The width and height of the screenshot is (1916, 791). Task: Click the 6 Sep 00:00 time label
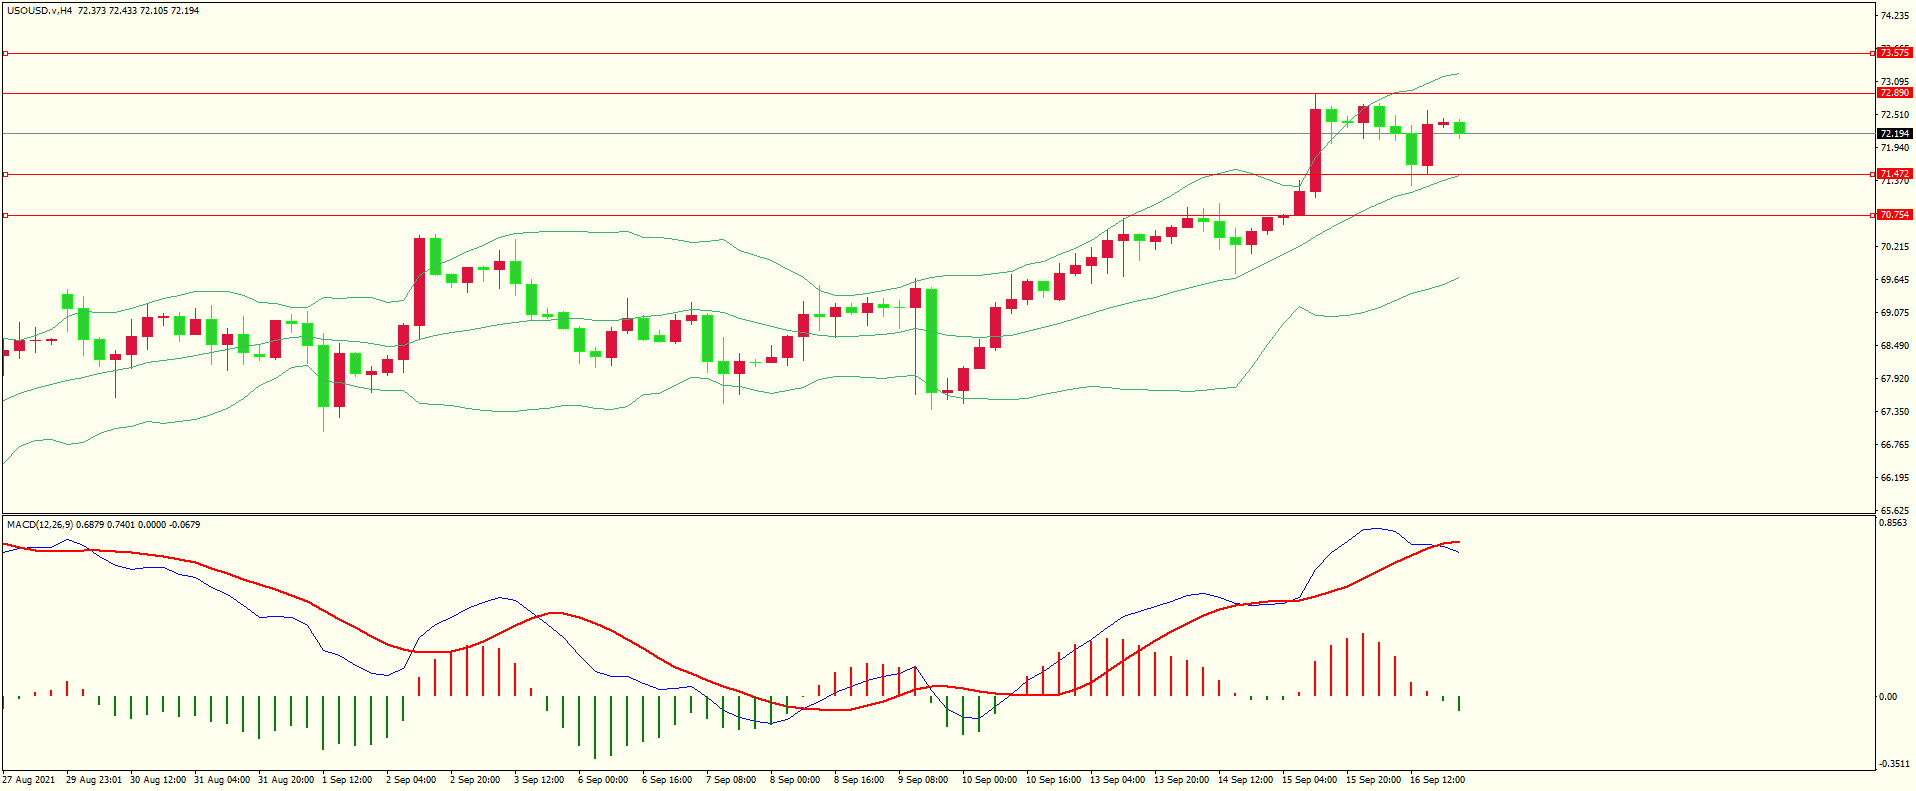603,780
